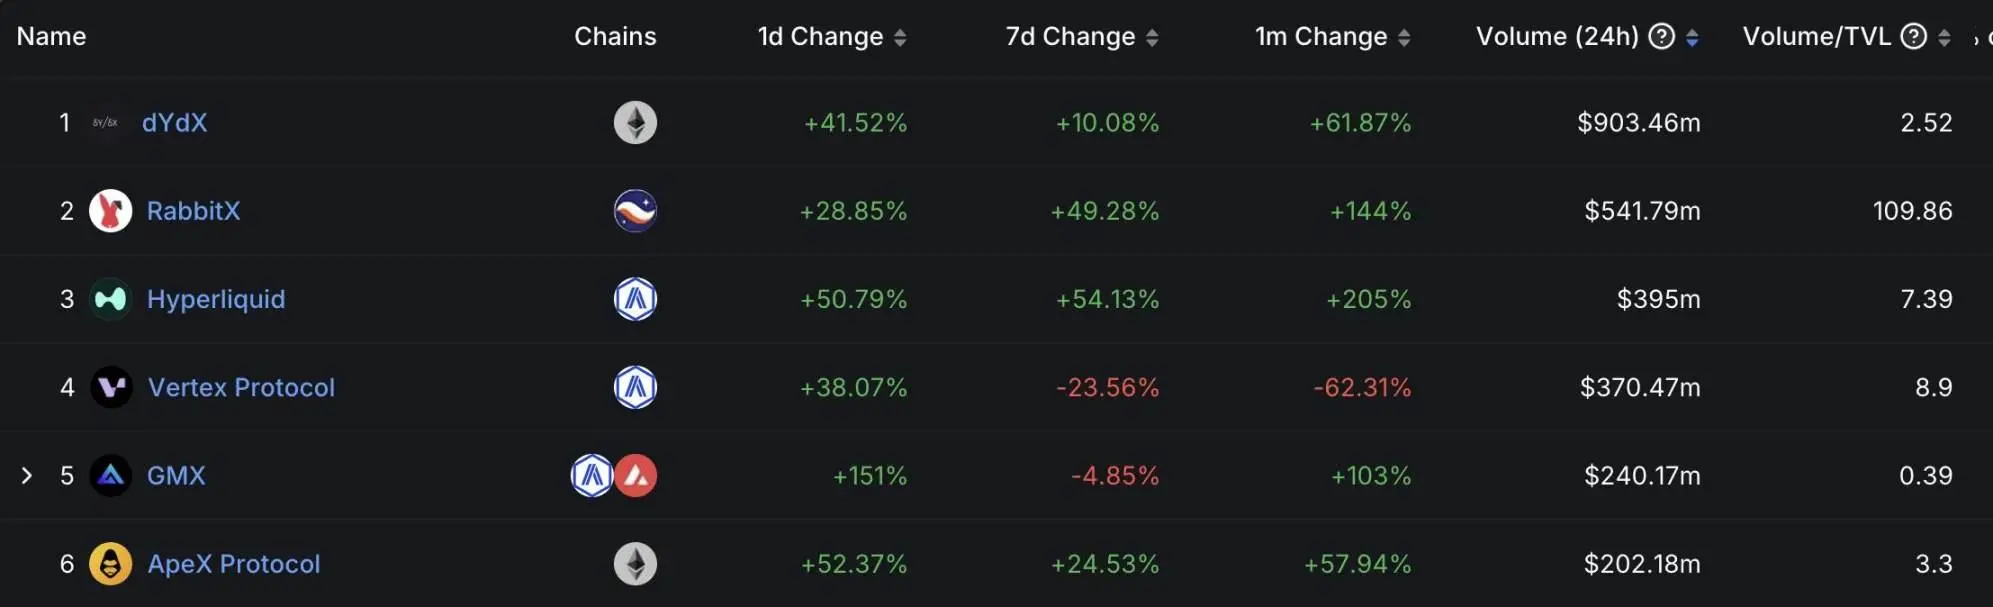The width and height of the screenshot is (1993, 607).
Task: Expand the GMX row with chevron
Action: click(x=27, y=475)
